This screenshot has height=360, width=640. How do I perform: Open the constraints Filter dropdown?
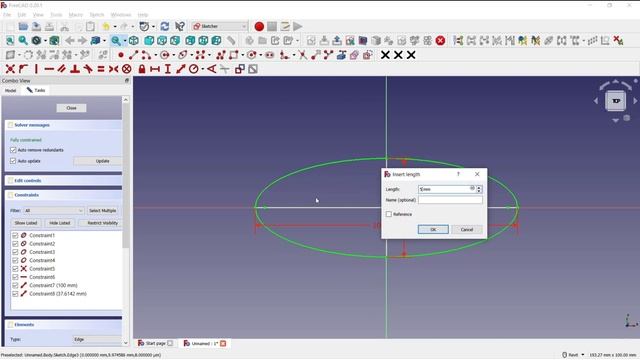coord(53,211)
